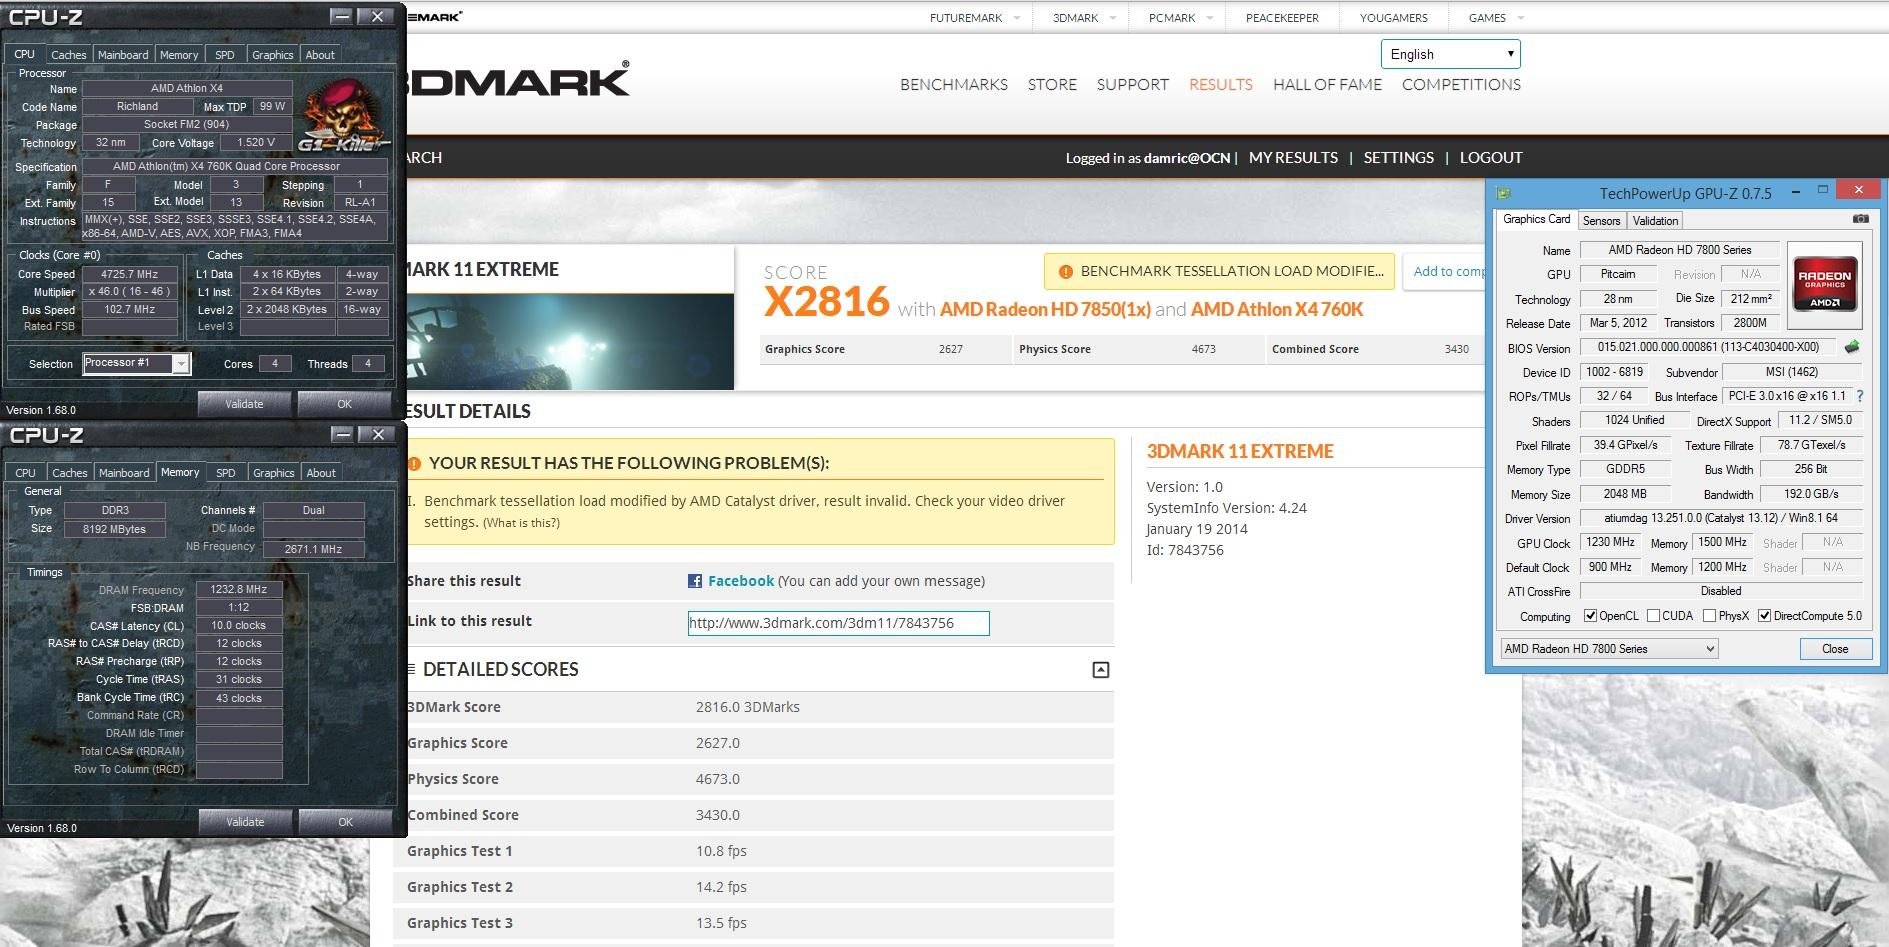Open the HALL OF FAME page

coord(1327,84)
